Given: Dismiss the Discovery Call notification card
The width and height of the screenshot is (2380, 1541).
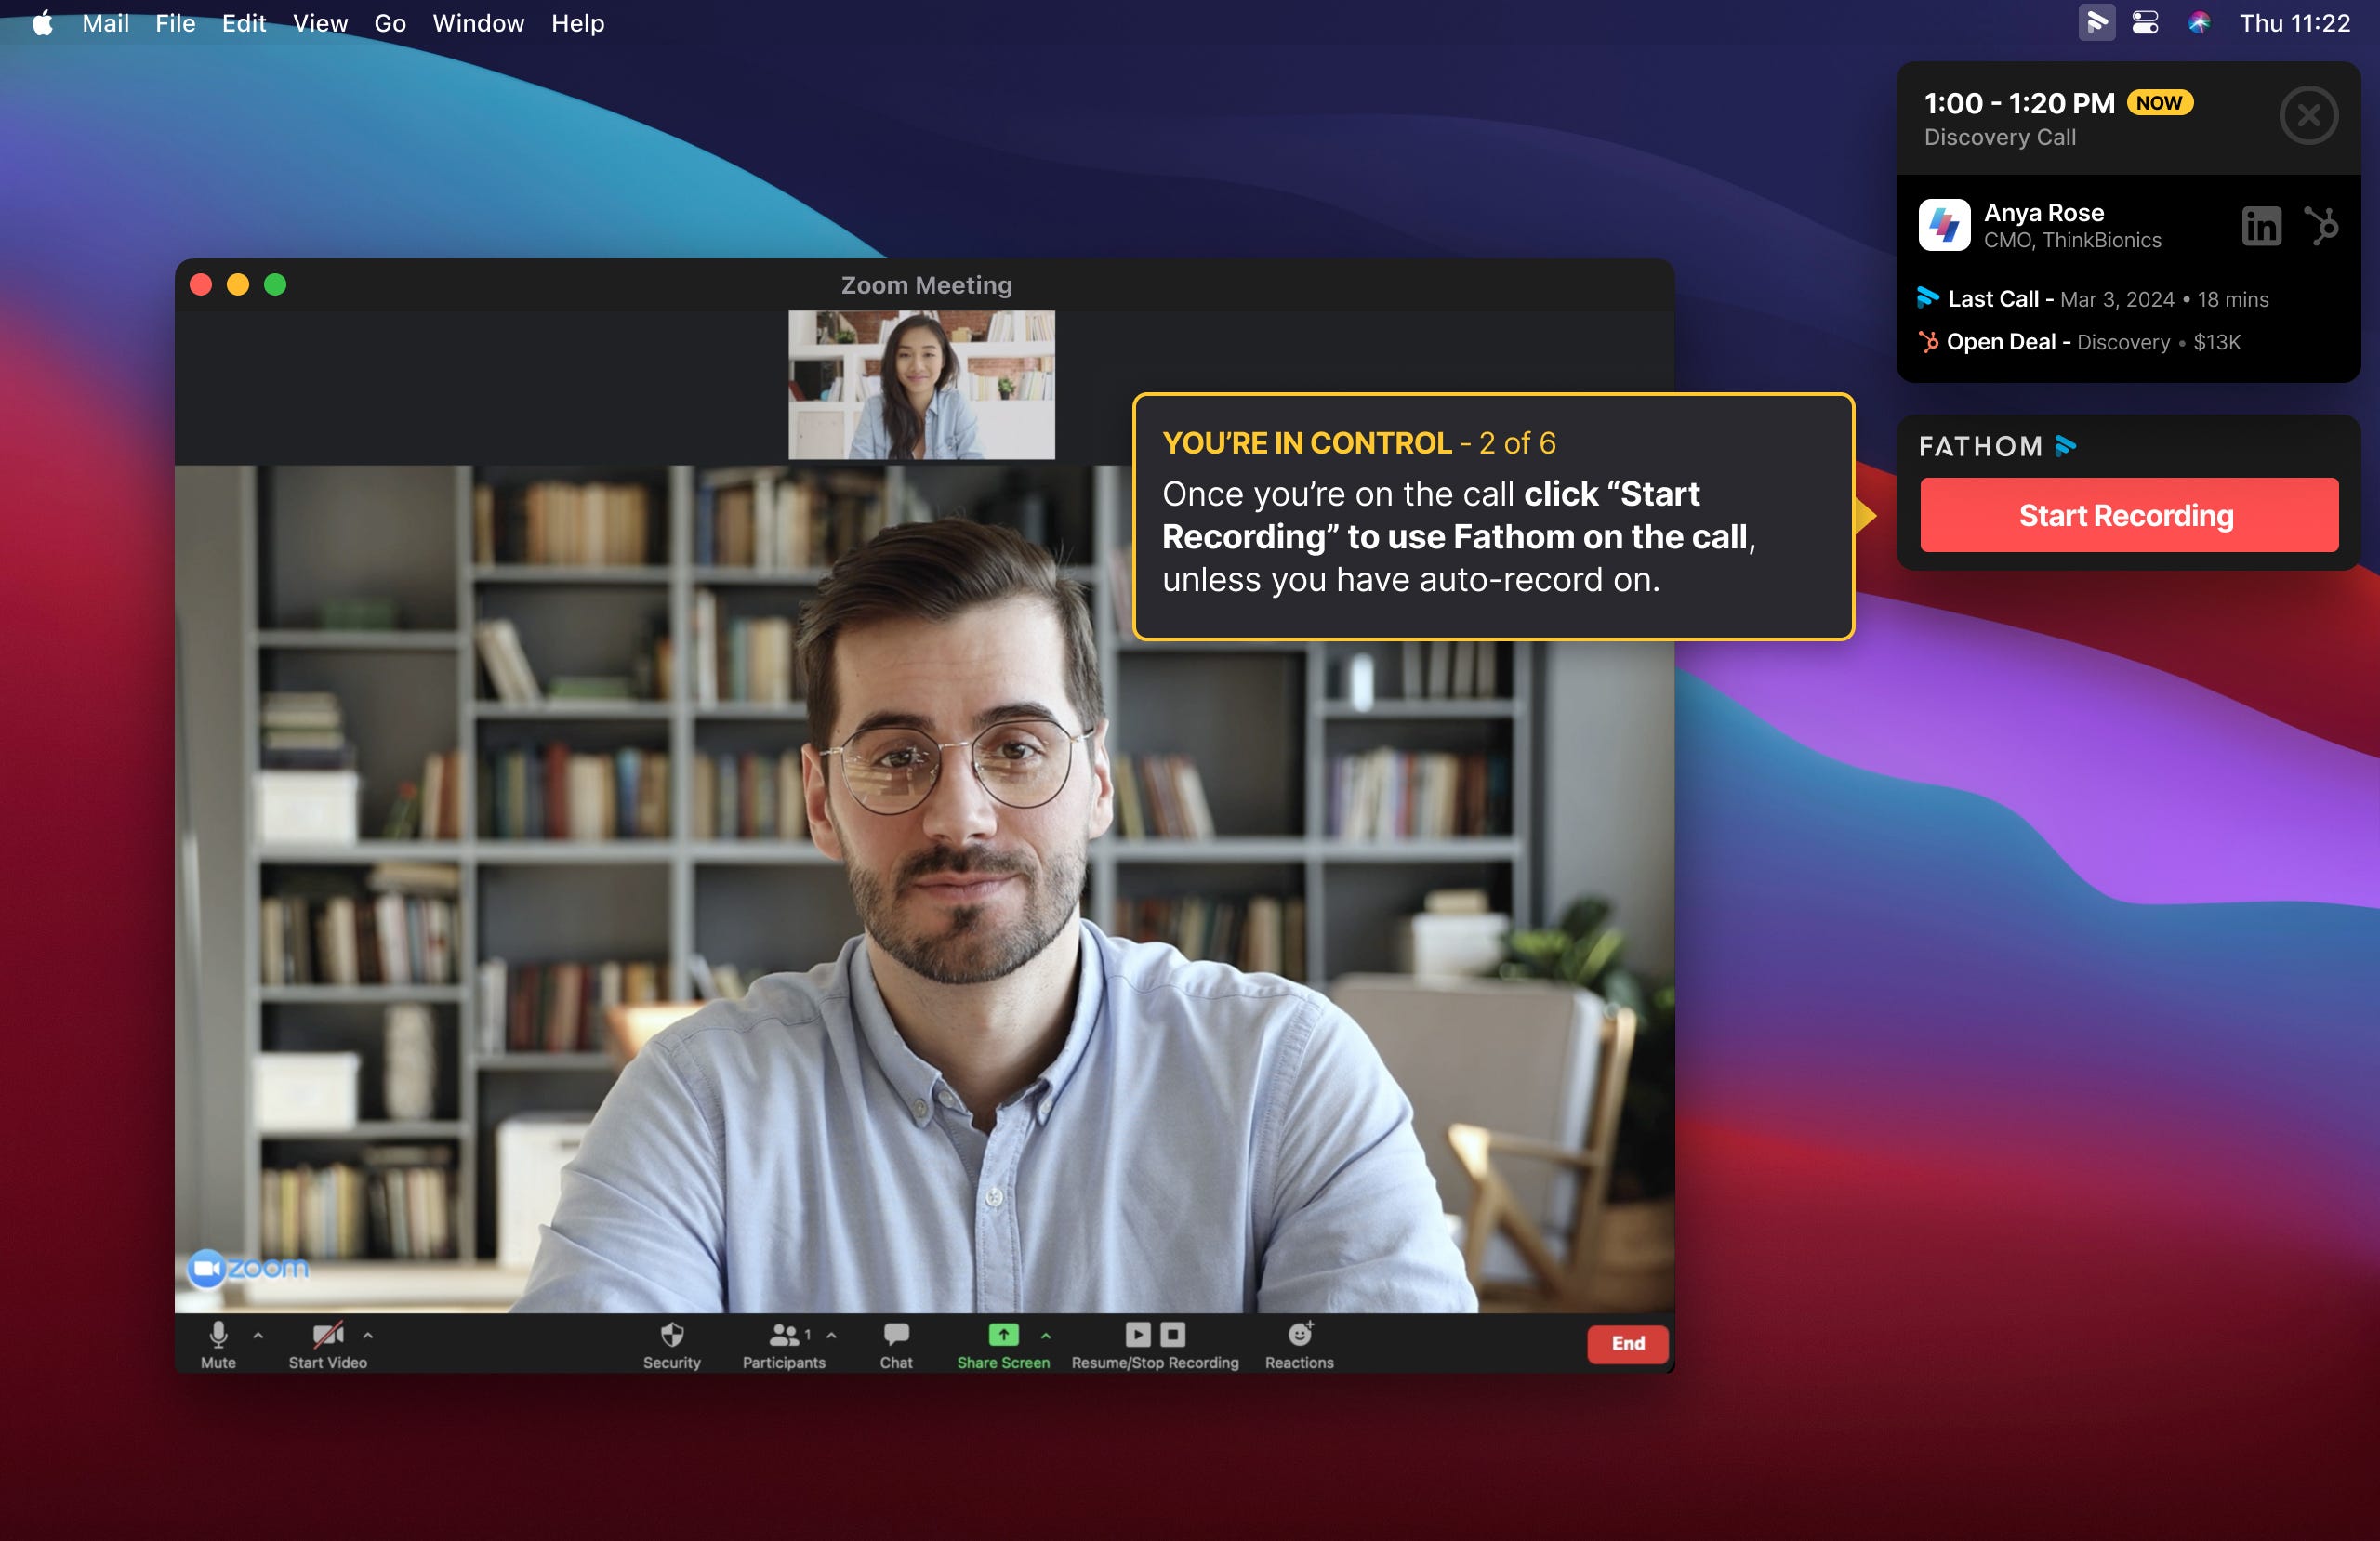Looking at the screenshot, I should pyautogui.click(x=2308, y=116).
